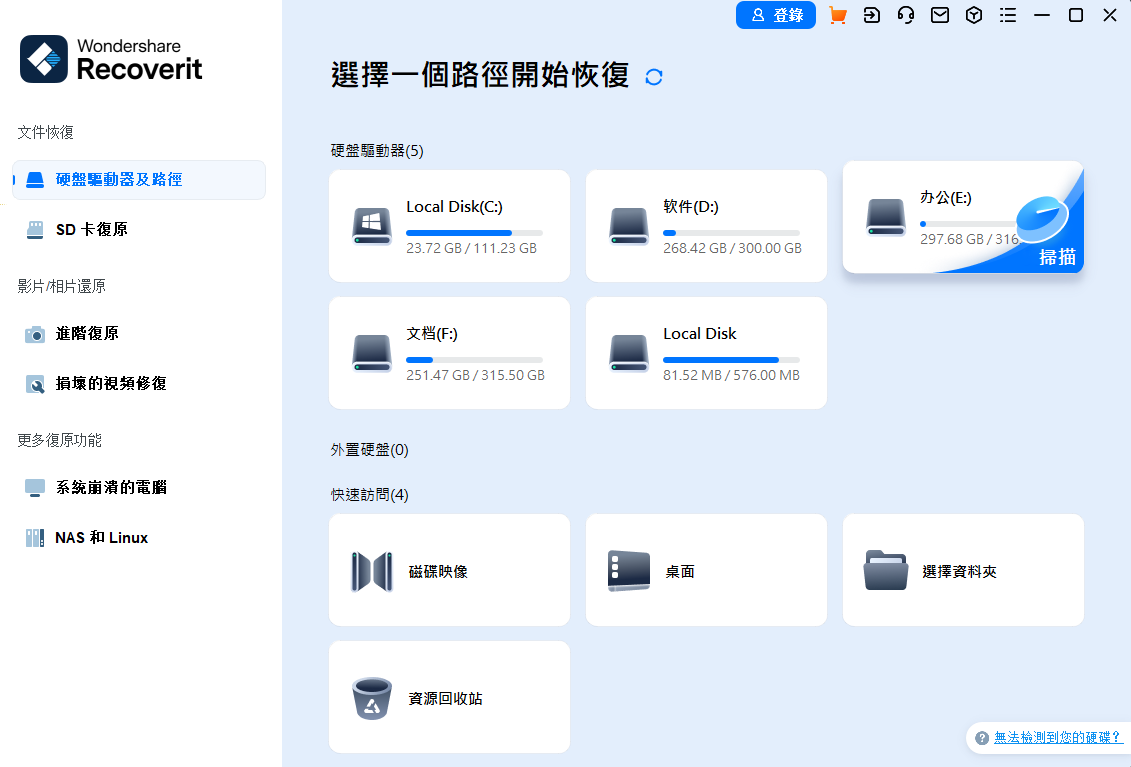Click the sign-in arrow icon
This screenshot has height=767, width=1131.
click(x=871, y=15)
